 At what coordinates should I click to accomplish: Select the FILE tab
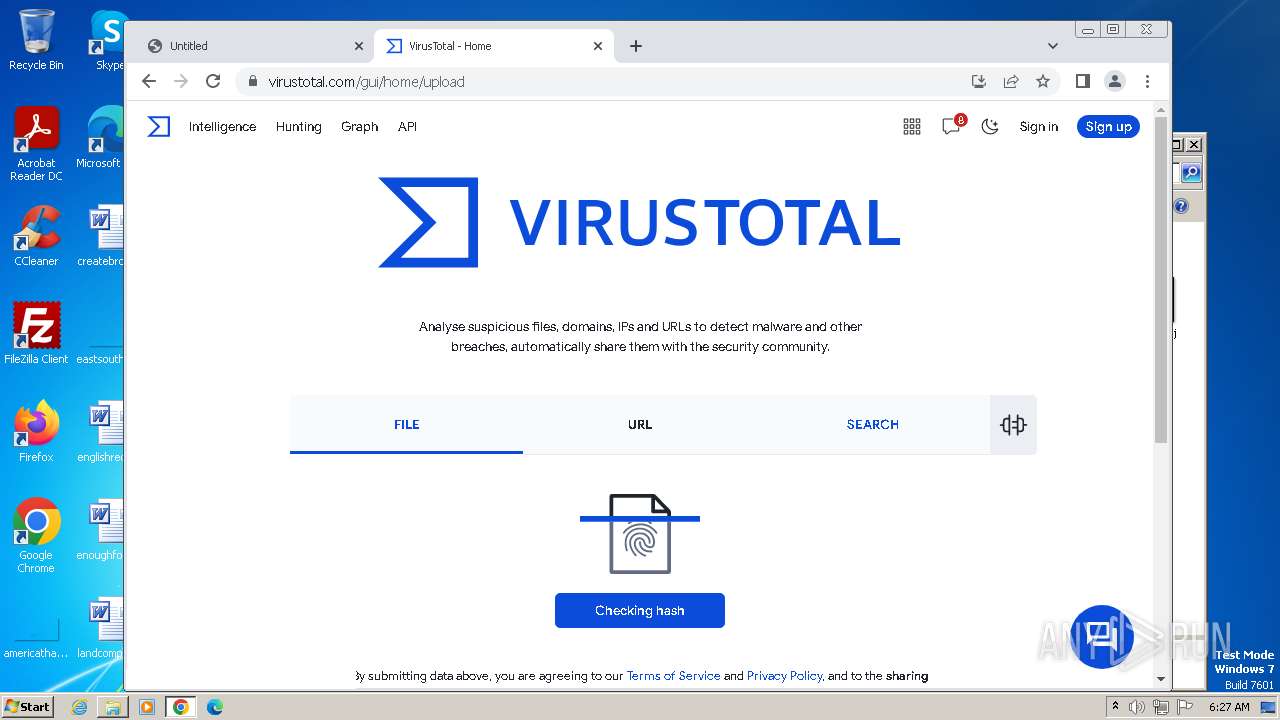(x=406, y=424)
